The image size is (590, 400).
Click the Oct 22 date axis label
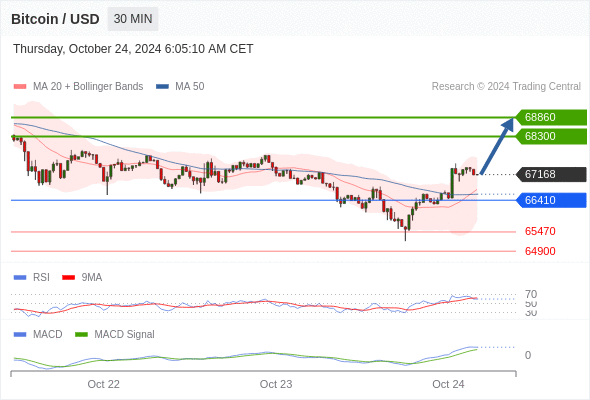click(103, 384)
